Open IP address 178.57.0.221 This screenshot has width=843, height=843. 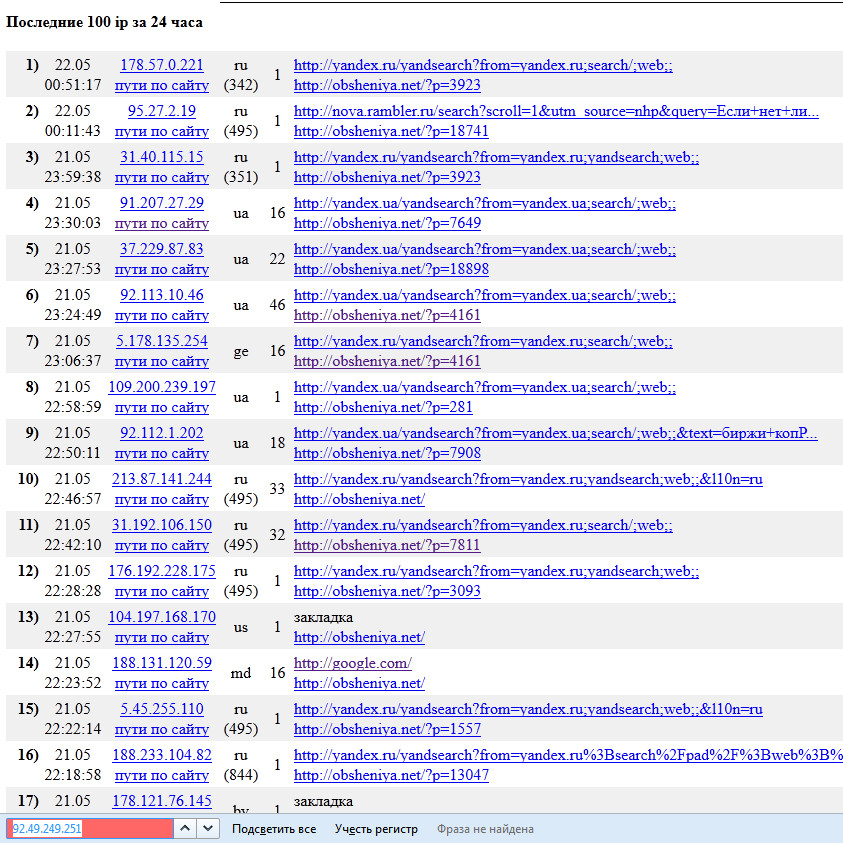(162, 65)
